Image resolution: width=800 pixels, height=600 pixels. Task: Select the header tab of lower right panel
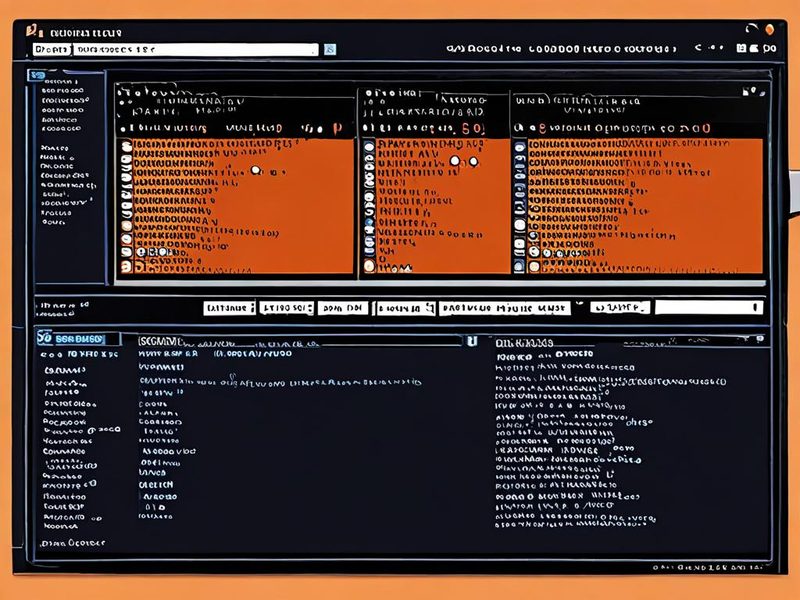524,343
